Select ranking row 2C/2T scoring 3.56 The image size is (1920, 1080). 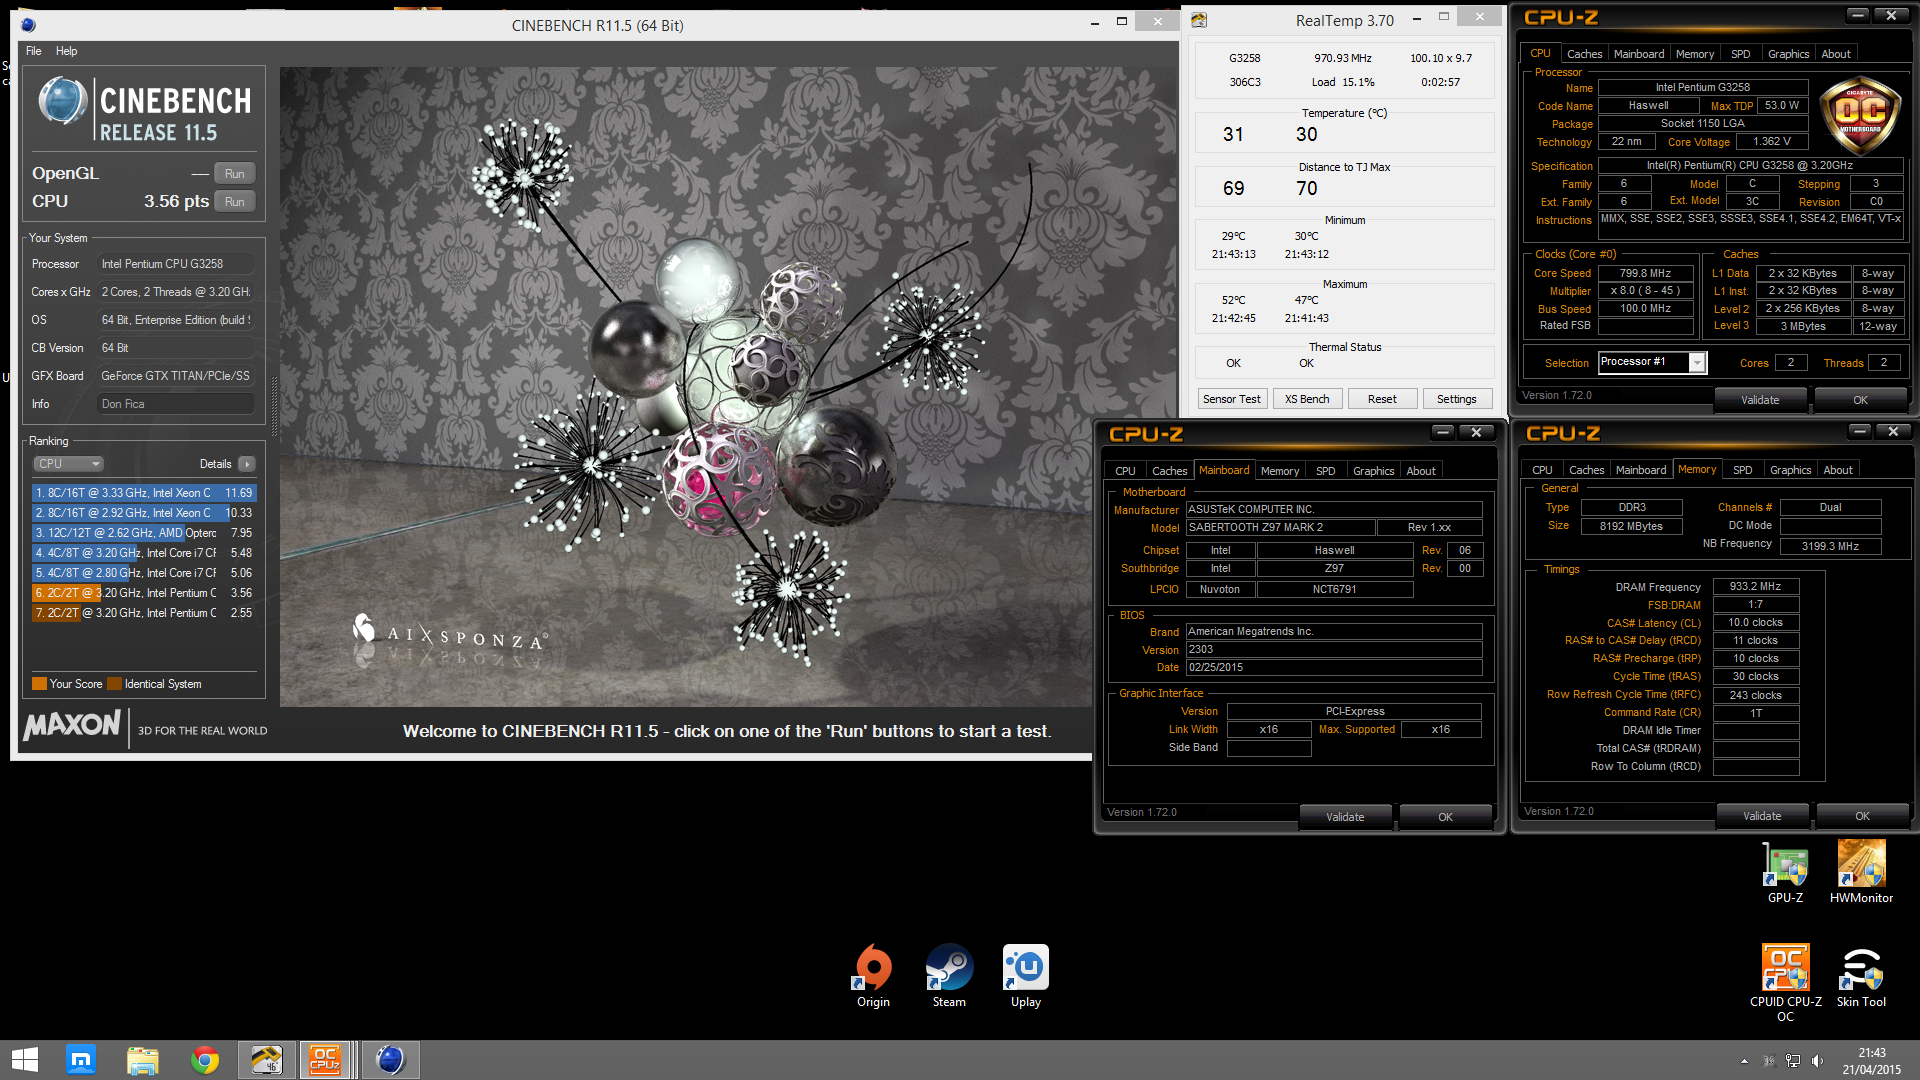pos(144,593)
